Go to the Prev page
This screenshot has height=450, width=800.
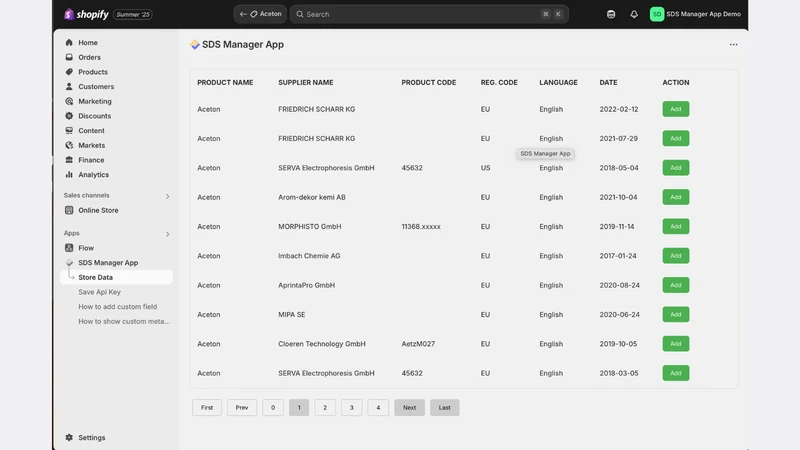tap(242, 408)
